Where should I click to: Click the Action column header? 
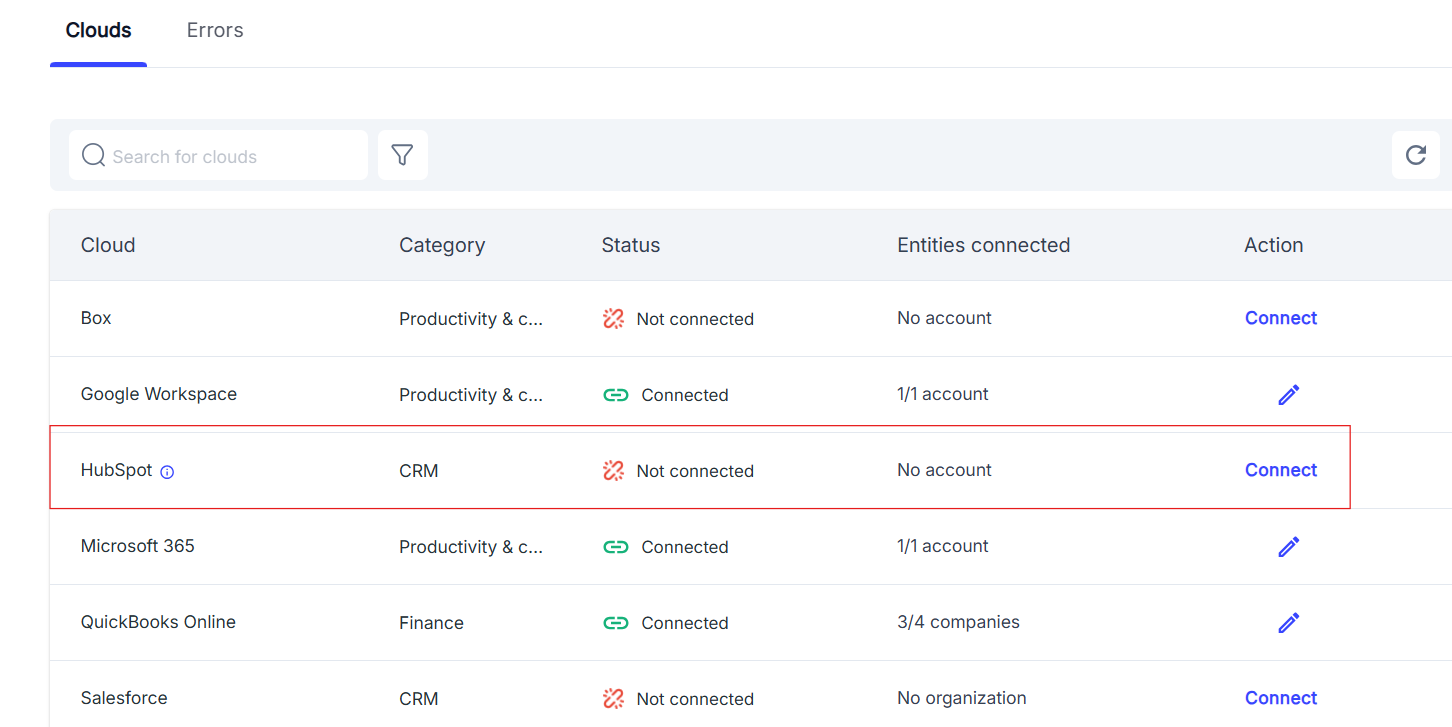[x=1274, y=245]
